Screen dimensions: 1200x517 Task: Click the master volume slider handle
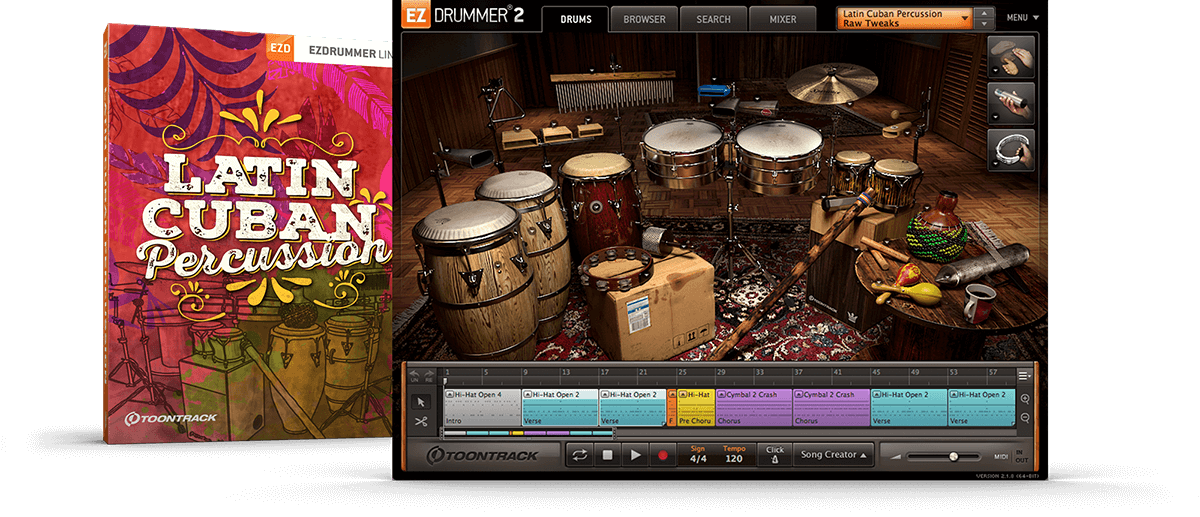point(953,456)
